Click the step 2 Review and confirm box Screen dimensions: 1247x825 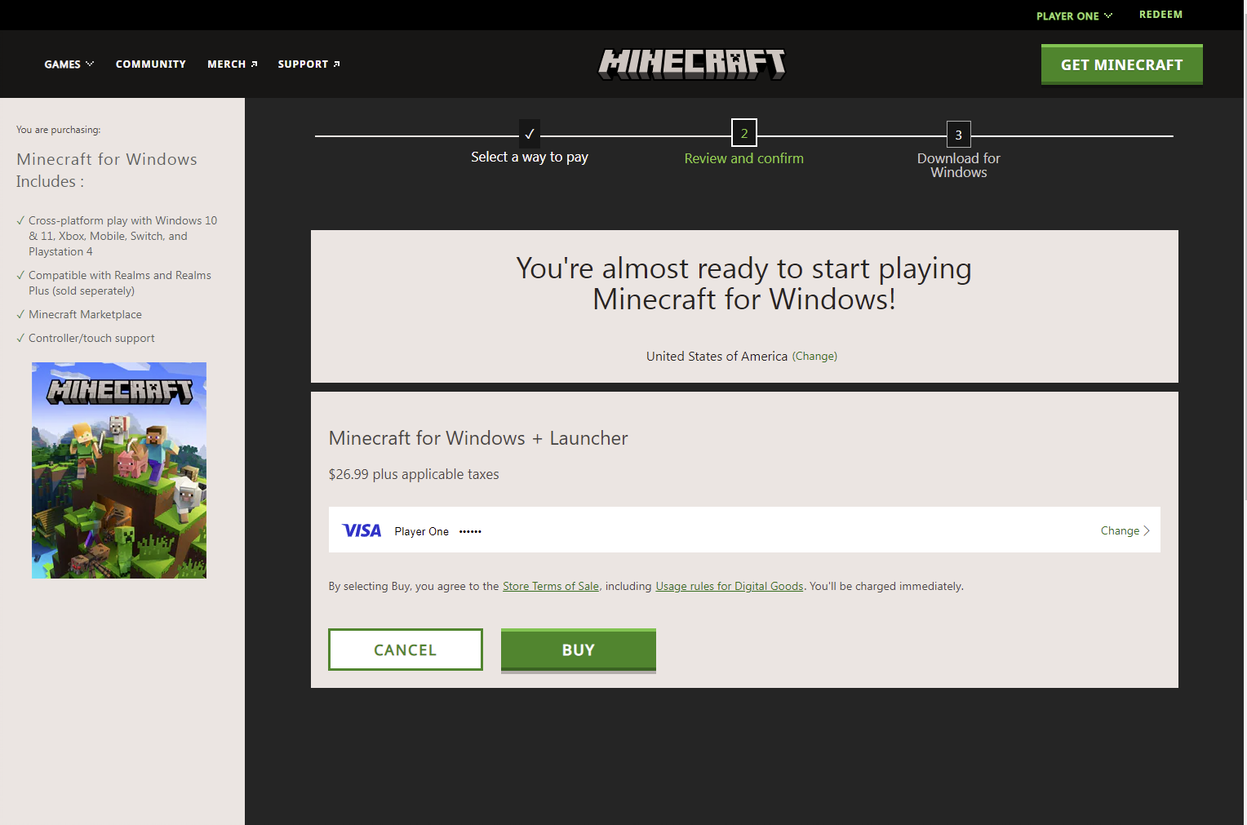[x=743, y=131]
